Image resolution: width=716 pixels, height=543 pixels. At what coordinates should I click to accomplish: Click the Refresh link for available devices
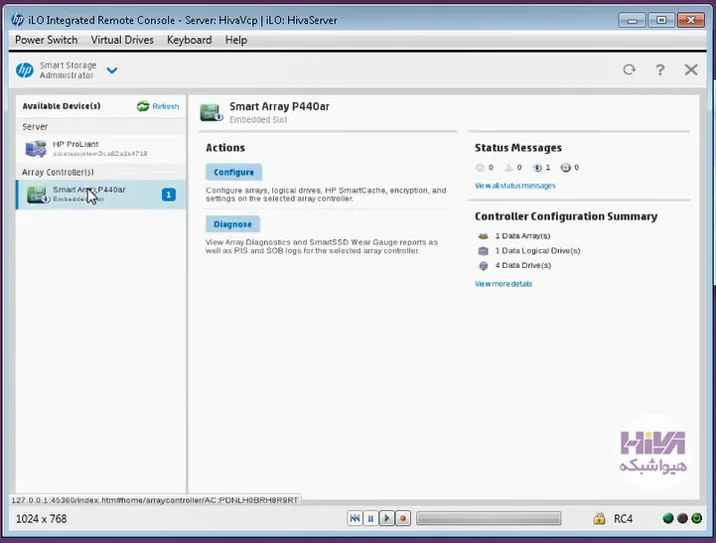point(166,106)
